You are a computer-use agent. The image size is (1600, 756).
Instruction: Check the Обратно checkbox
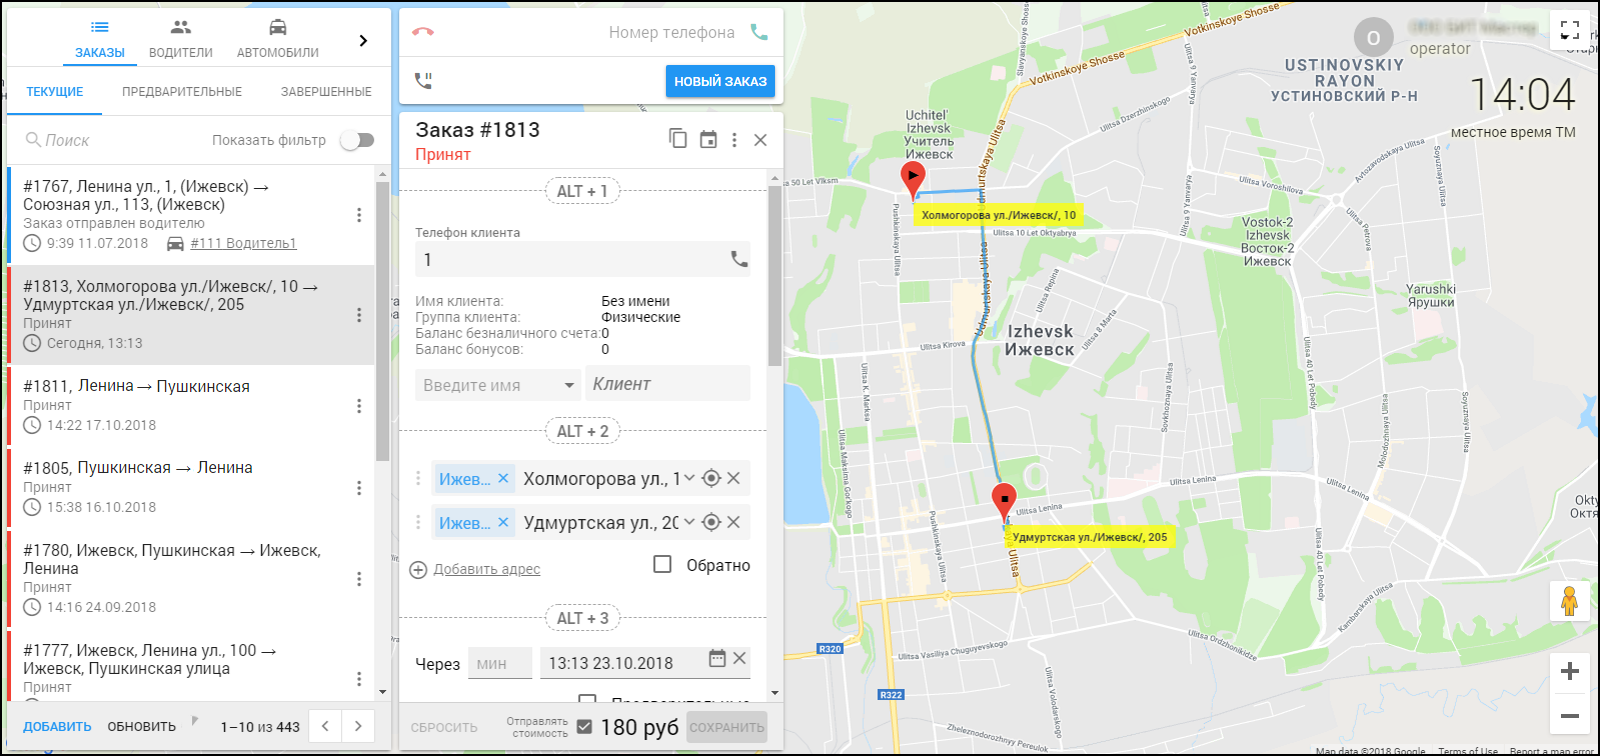662,565
